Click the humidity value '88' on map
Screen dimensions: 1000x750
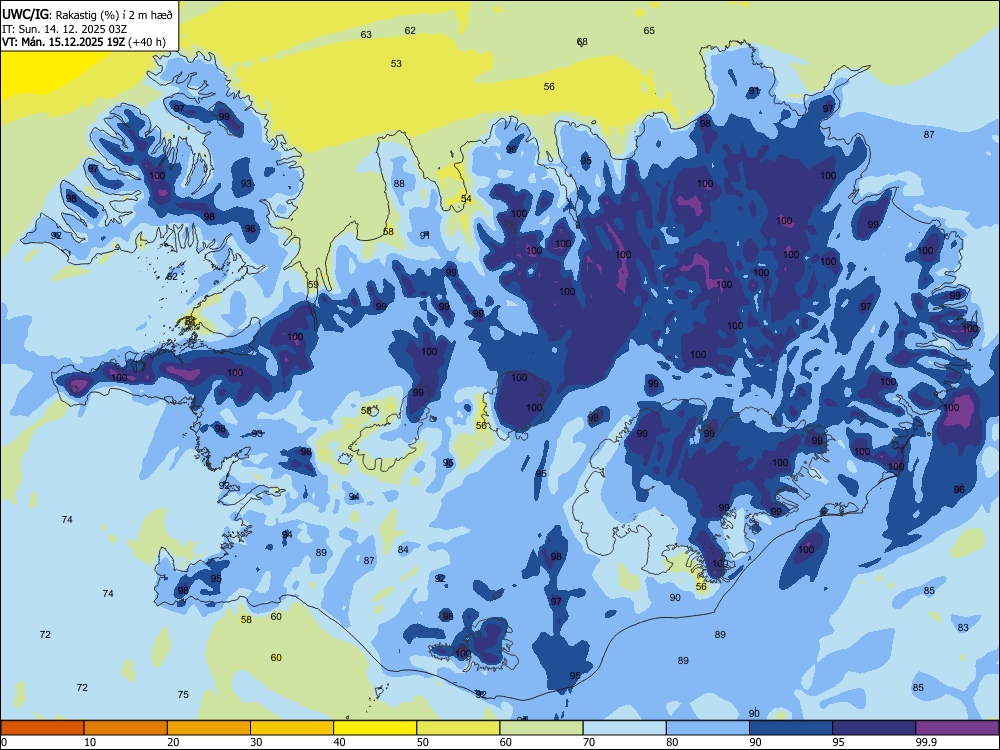[x=399, y=184]
